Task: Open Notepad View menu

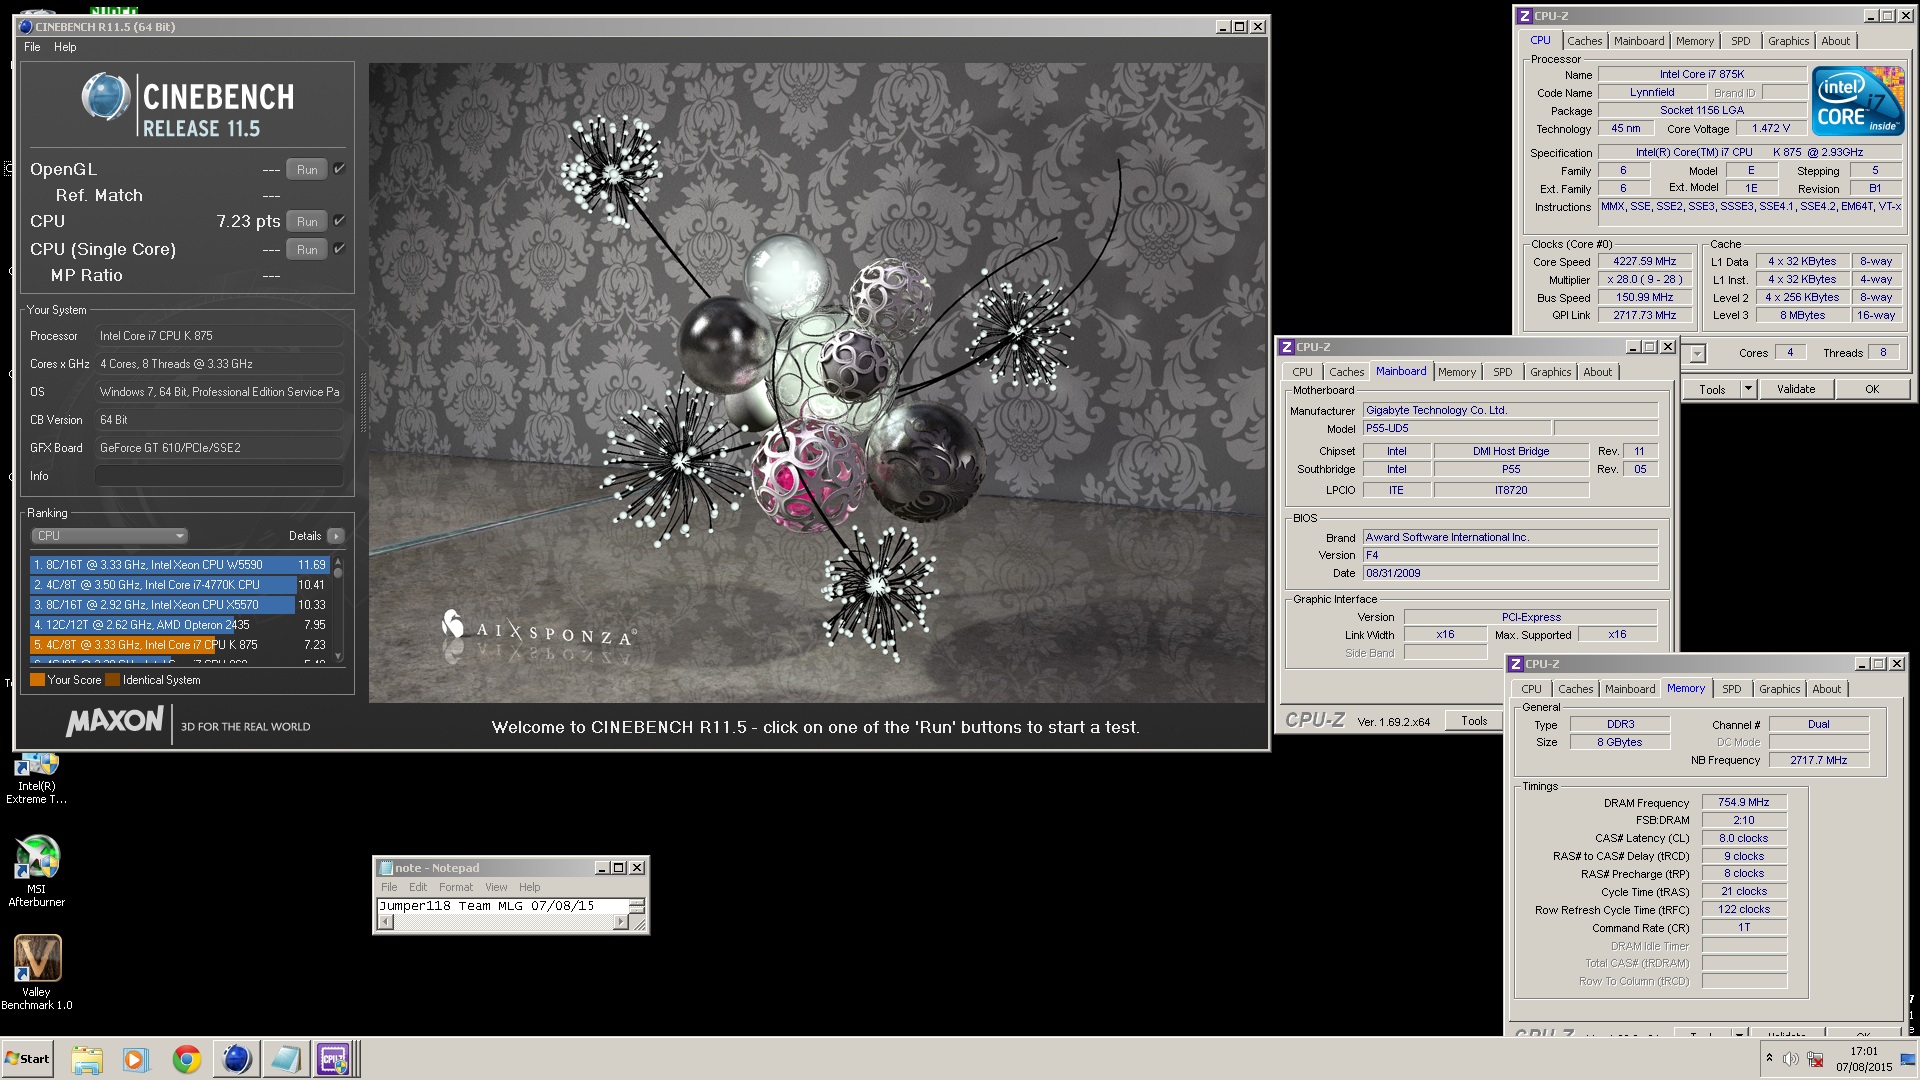Action: coord(496,887)
